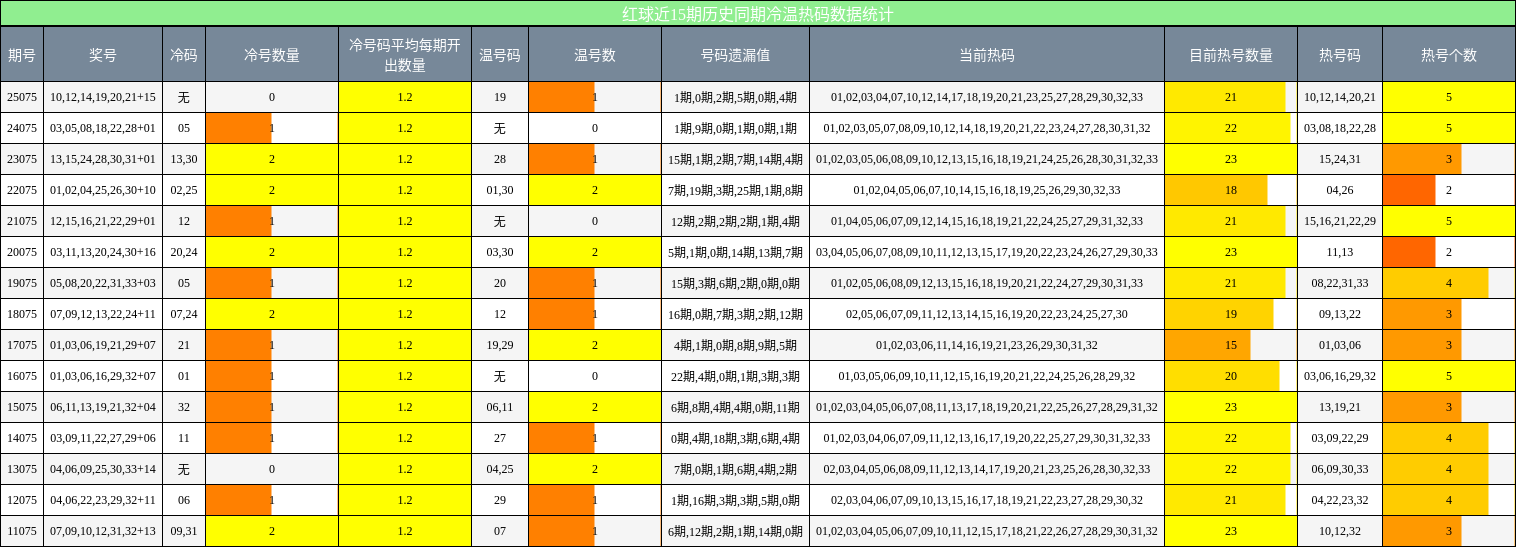The image size is (1516, 547).
Task: Select header 冷号码平均每期开出数量
Action: (x=405, y=55)
